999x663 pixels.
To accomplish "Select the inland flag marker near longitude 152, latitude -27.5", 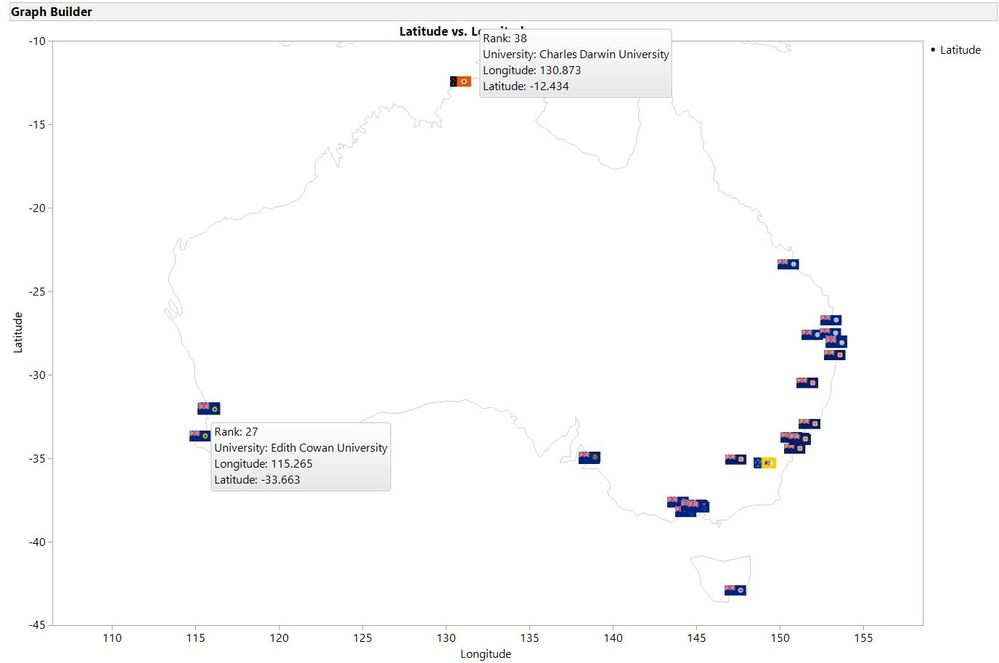I will click(x=811, y=334).
